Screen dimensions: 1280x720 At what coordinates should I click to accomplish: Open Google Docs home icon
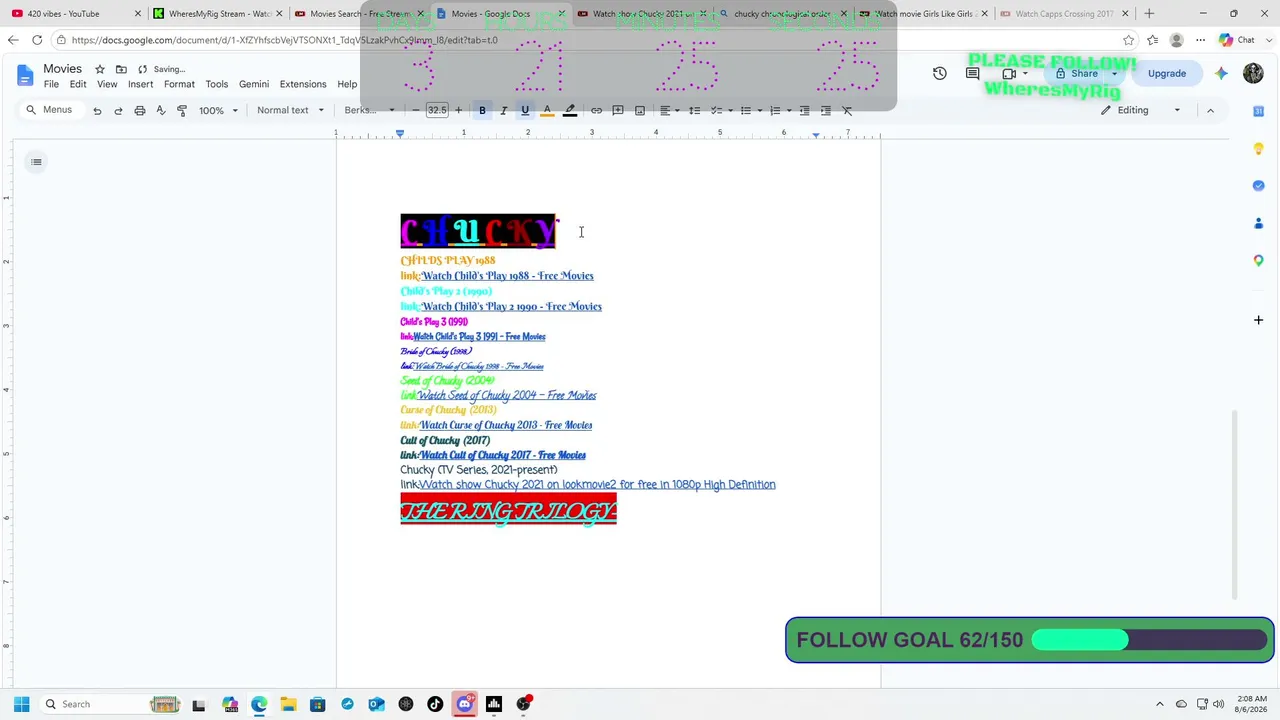tap(24, 76)
